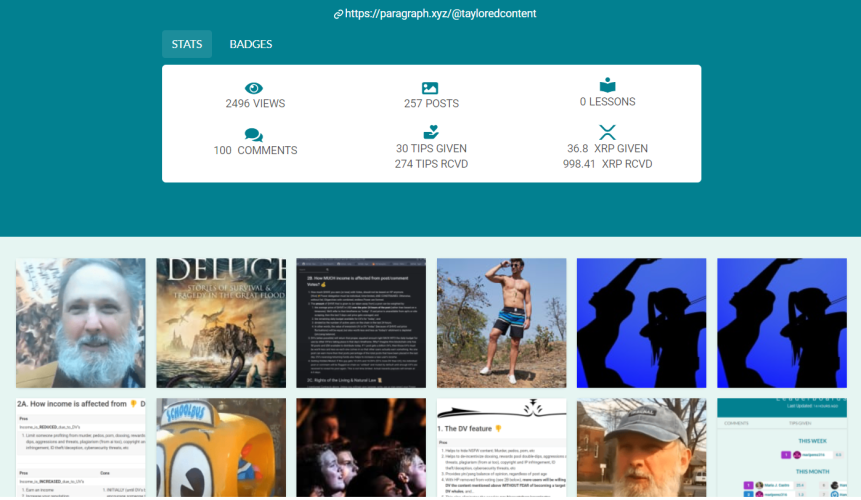Open the bearded man selfie post thumbnail
861x500 pixels.
click(81, 323)
